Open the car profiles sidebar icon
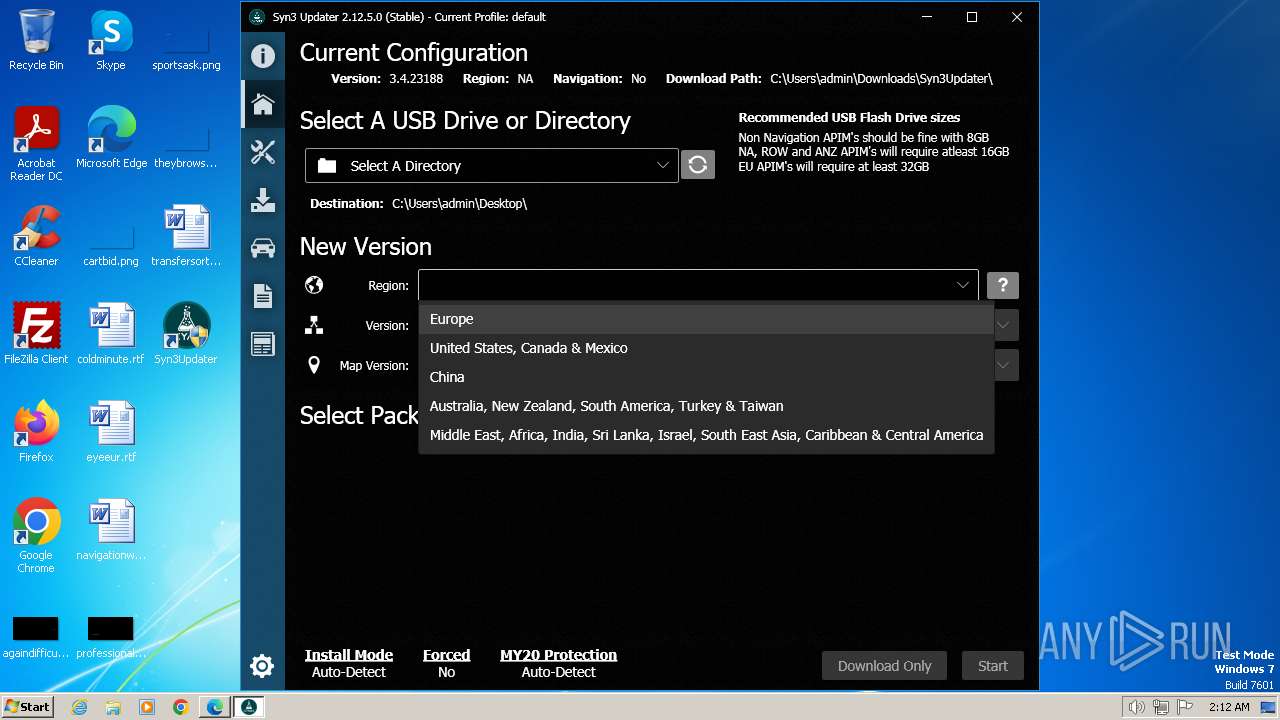 [x=262, y=248]
